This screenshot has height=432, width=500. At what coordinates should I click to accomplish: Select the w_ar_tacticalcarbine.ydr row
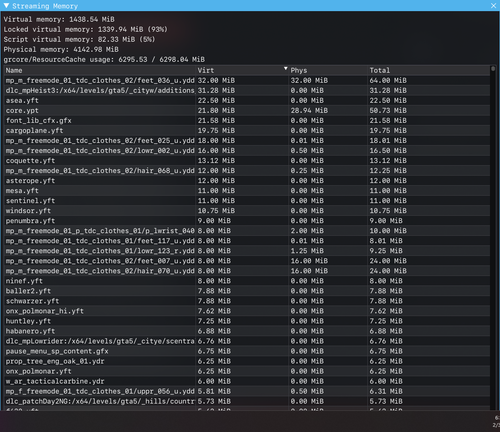click(247, 381)
